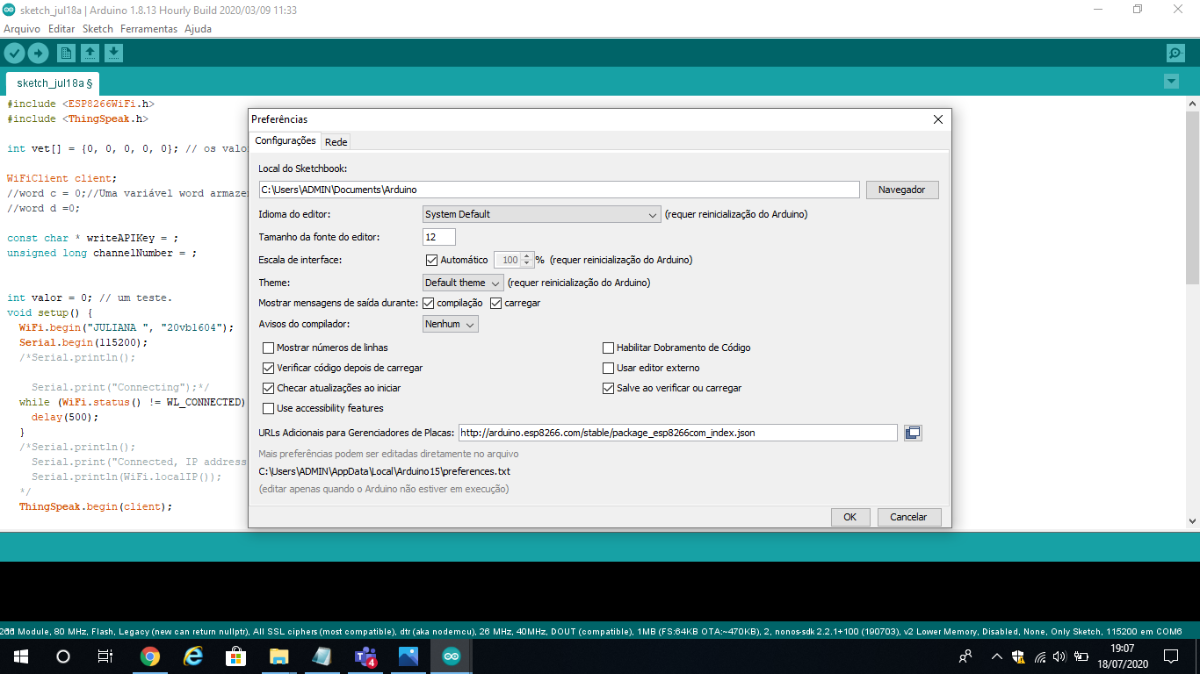Uncheck Salve ao verificar ou carregar
Viewport: 1200px width, 674px height.
point(608,388)
